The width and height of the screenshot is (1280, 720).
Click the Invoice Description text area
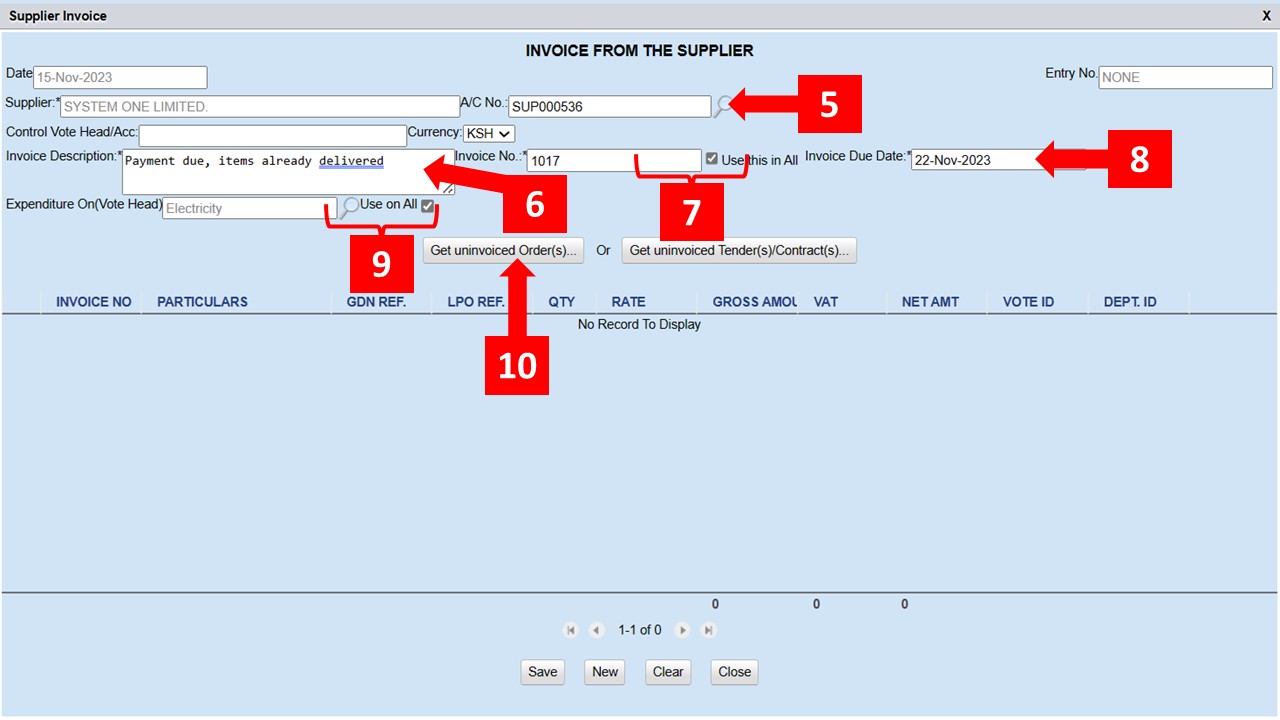pyautogui.click(x=285, y=173)
